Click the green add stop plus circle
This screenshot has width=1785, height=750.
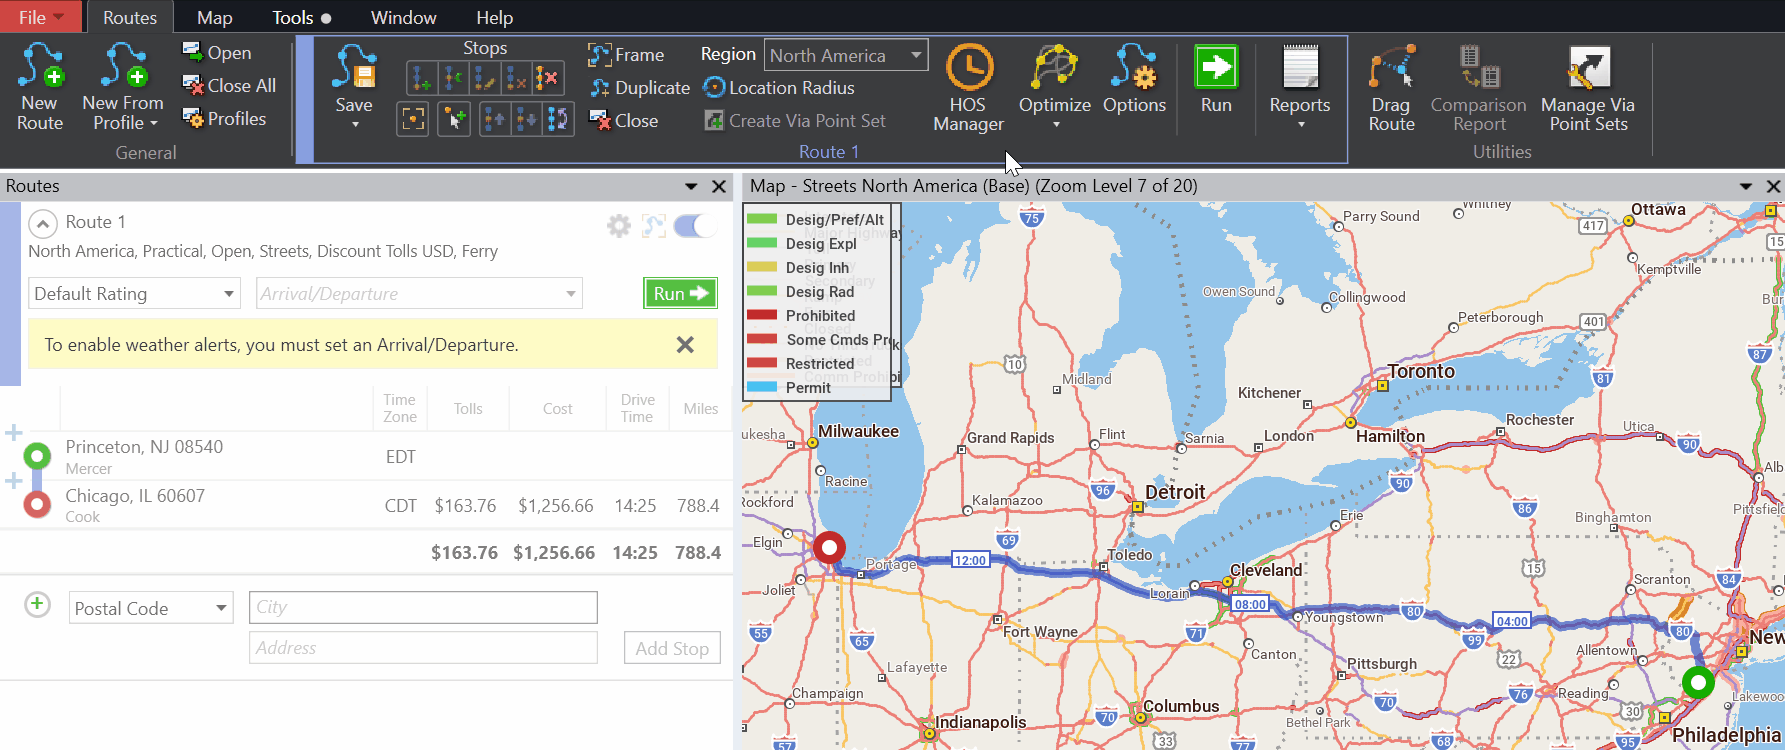(37, 604)
